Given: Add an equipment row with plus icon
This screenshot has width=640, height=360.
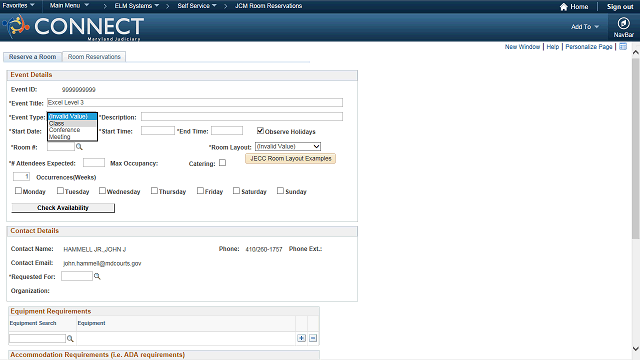Looking at the screenshot, I should click(x=301, y=338).
